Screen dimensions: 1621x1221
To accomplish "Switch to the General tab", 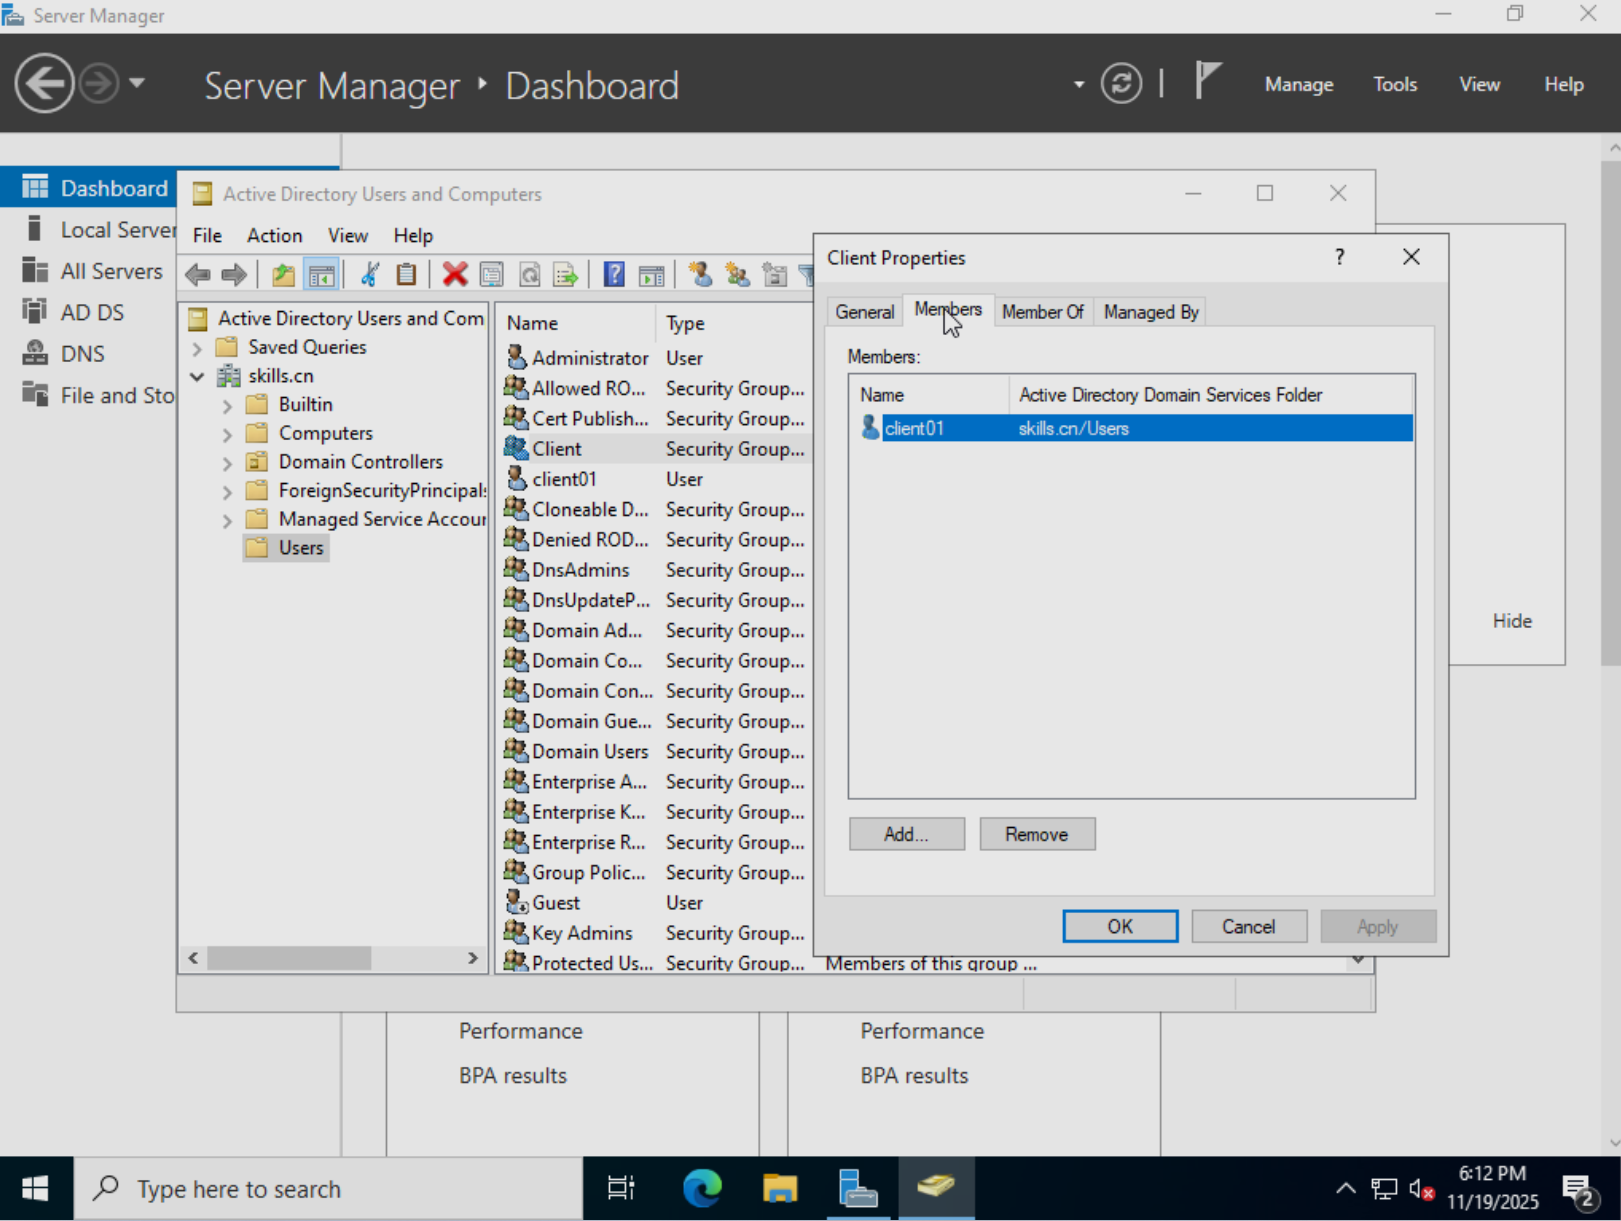I will pos(865,312).
